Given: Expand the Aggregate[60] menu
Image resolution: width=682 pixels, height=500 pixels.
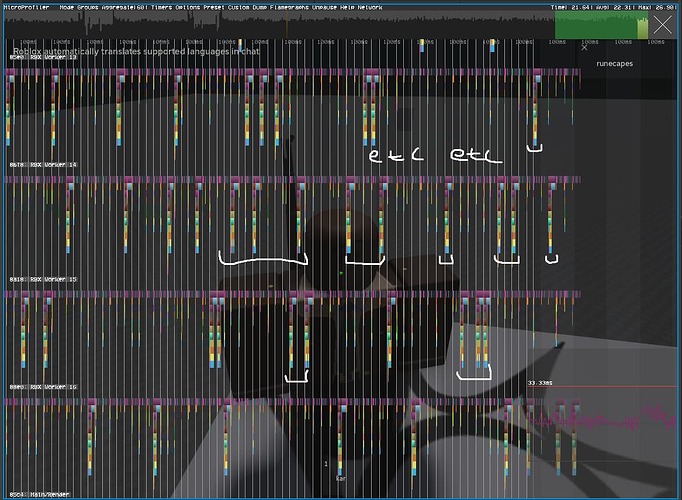Looking at the screenshot, I should click(125, 7).
